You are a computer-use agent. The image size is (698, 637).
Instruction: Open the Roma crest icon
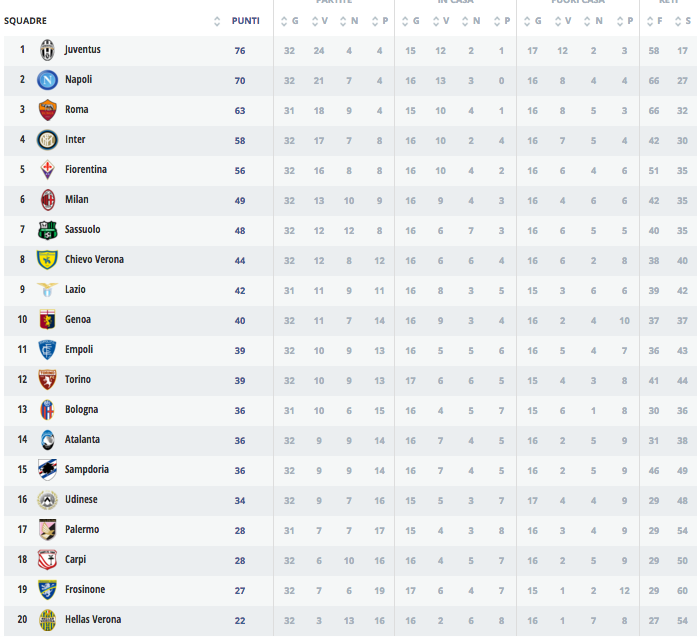coord(47,110)
